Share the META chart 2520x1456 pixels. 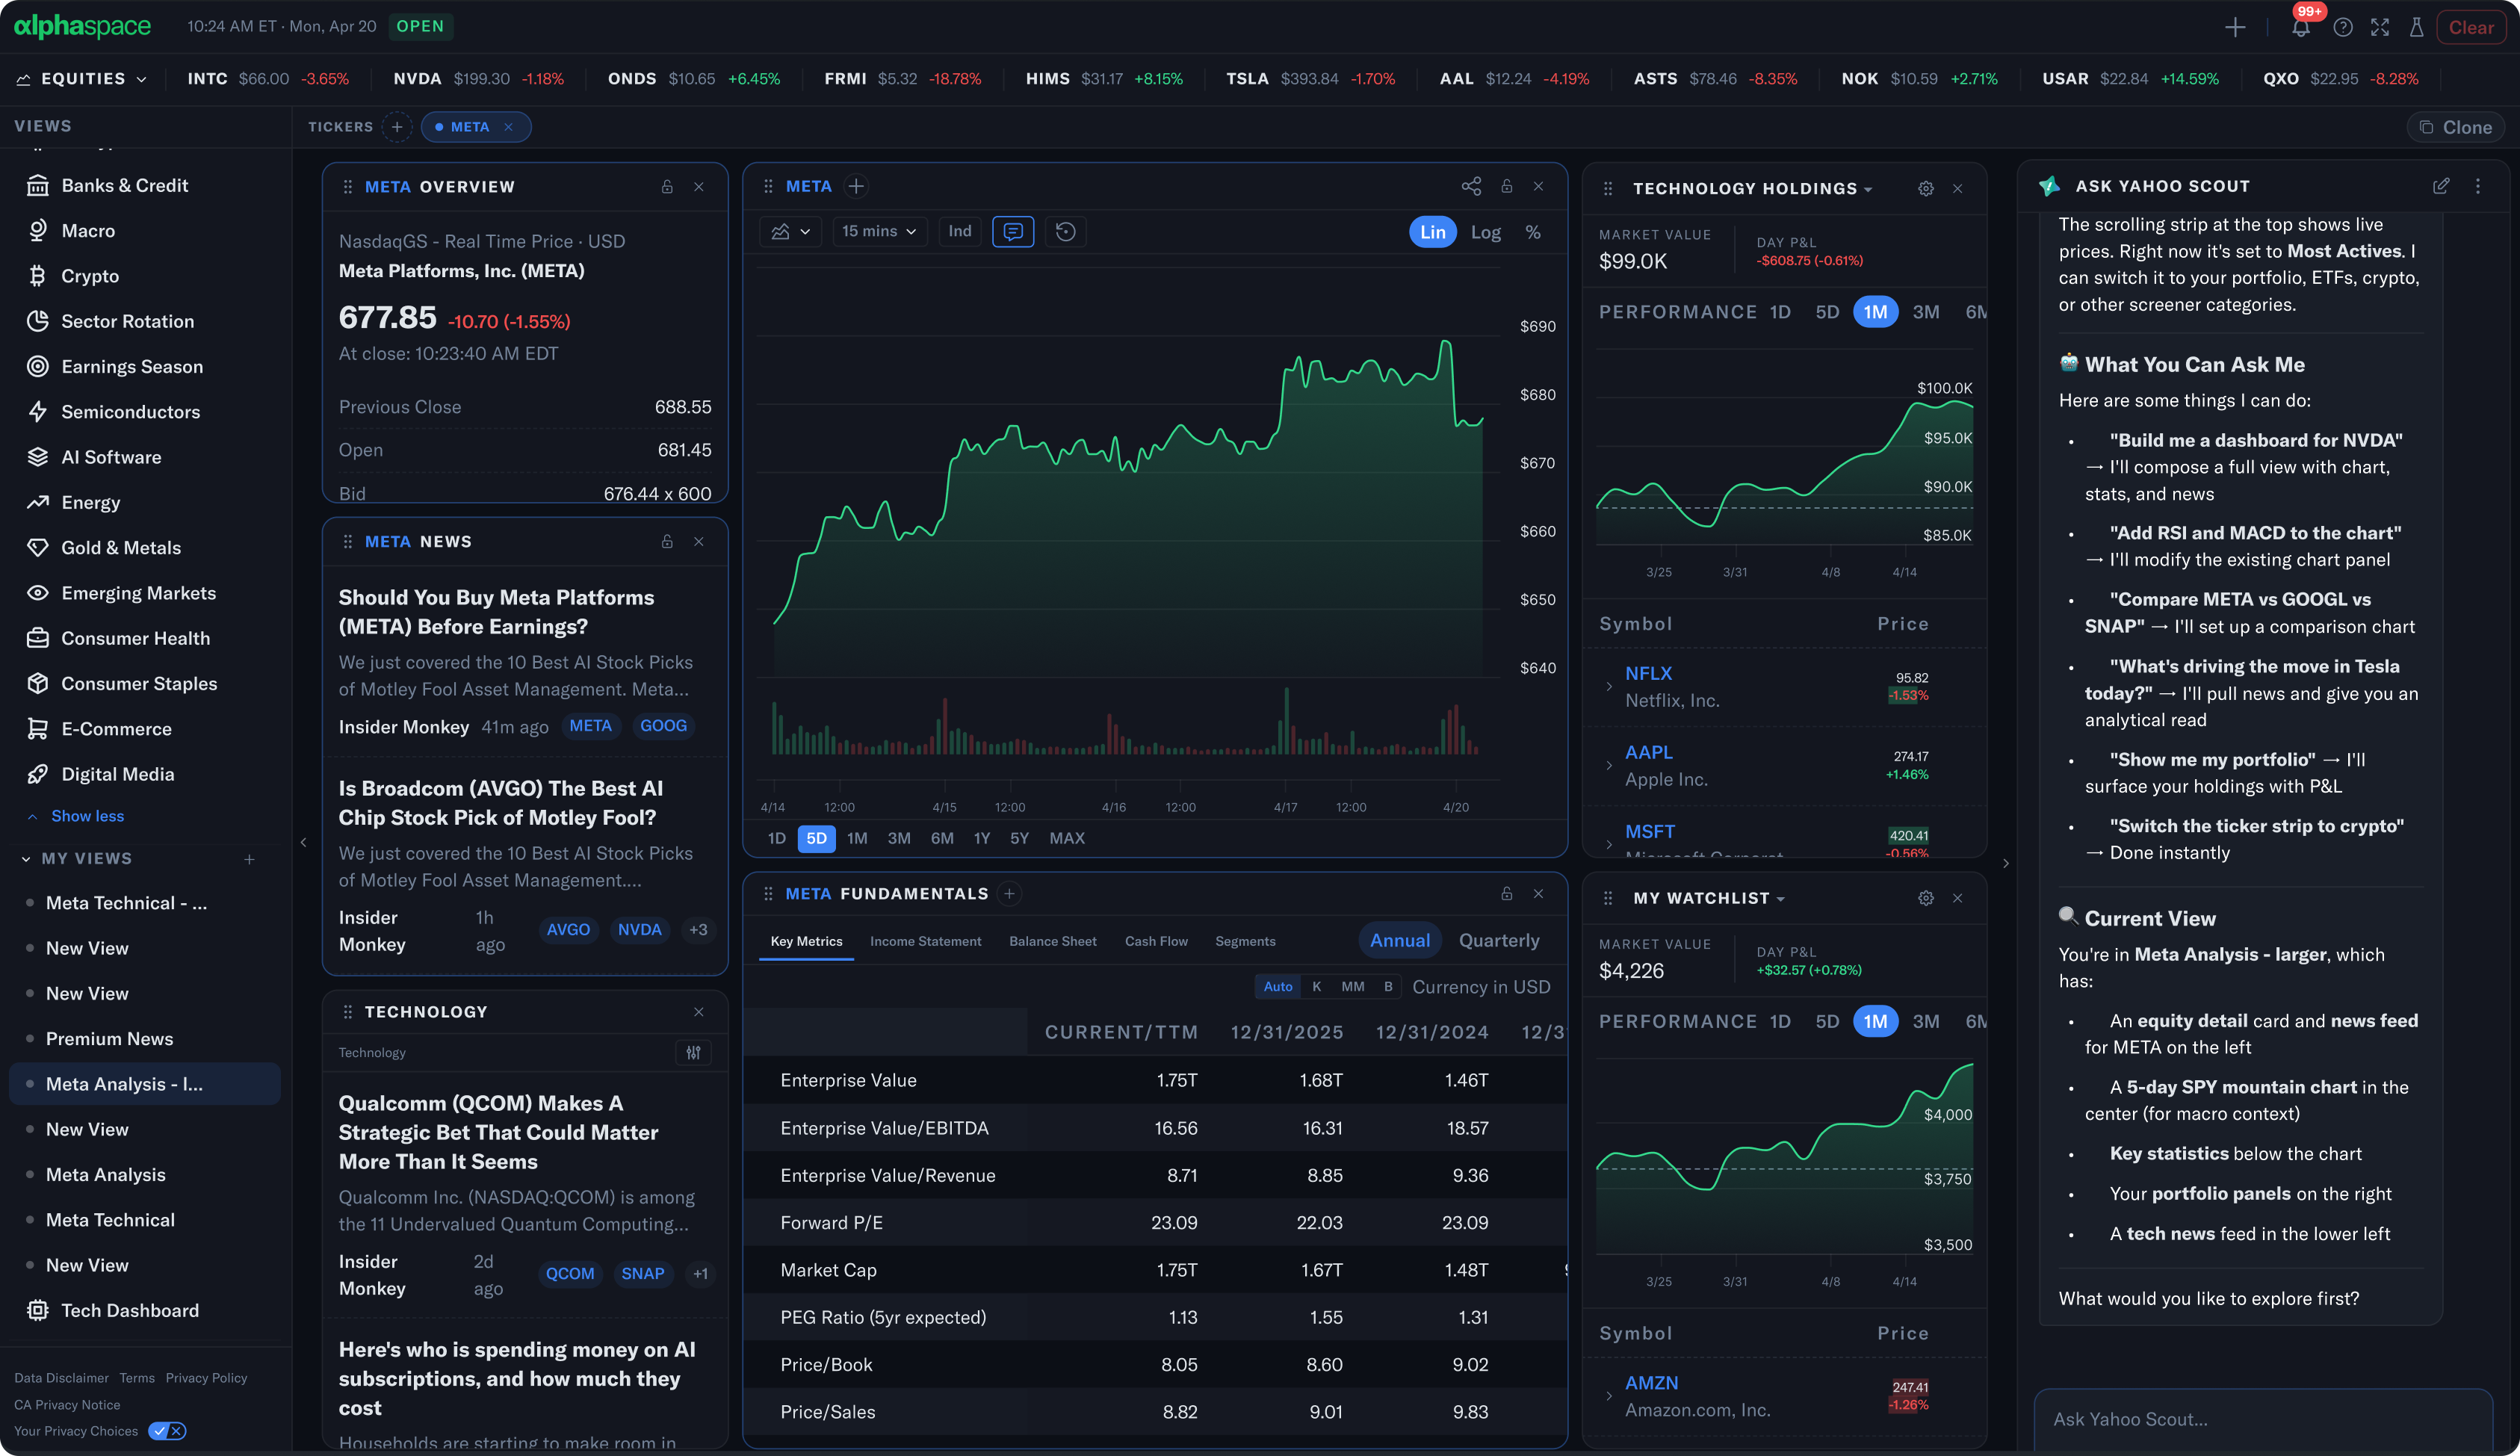(x=1471, y=186)
